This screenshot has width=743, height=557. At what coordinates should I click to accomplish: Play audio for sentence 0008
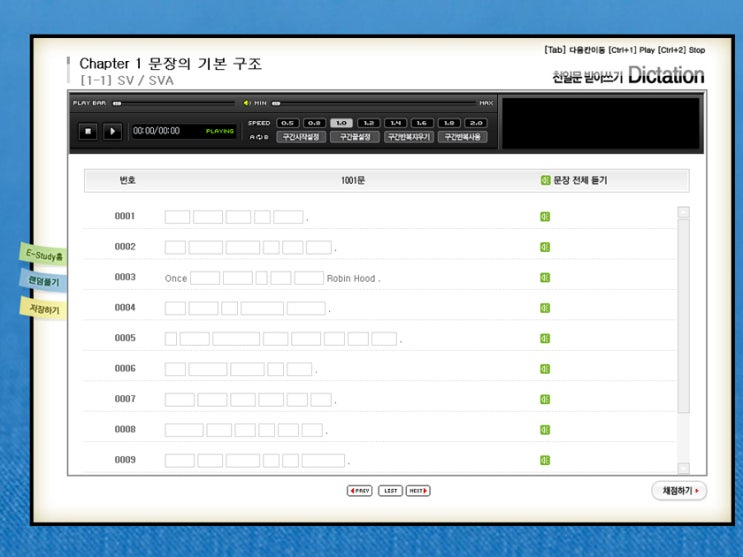[545, 430]
